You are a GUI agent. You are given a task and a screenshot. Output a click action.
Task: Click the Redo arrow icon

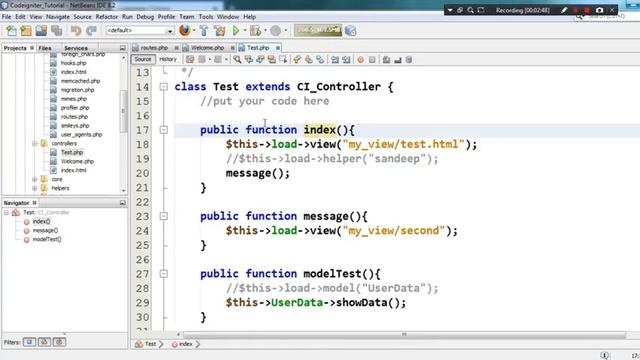(91, 31)
